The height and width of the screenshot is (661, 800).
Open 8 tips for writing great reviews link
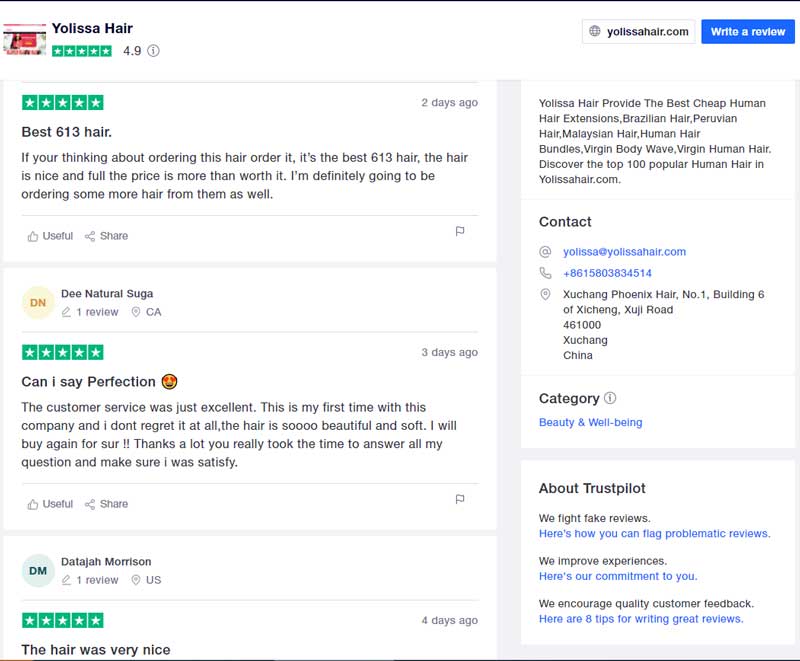coord(641,619)
